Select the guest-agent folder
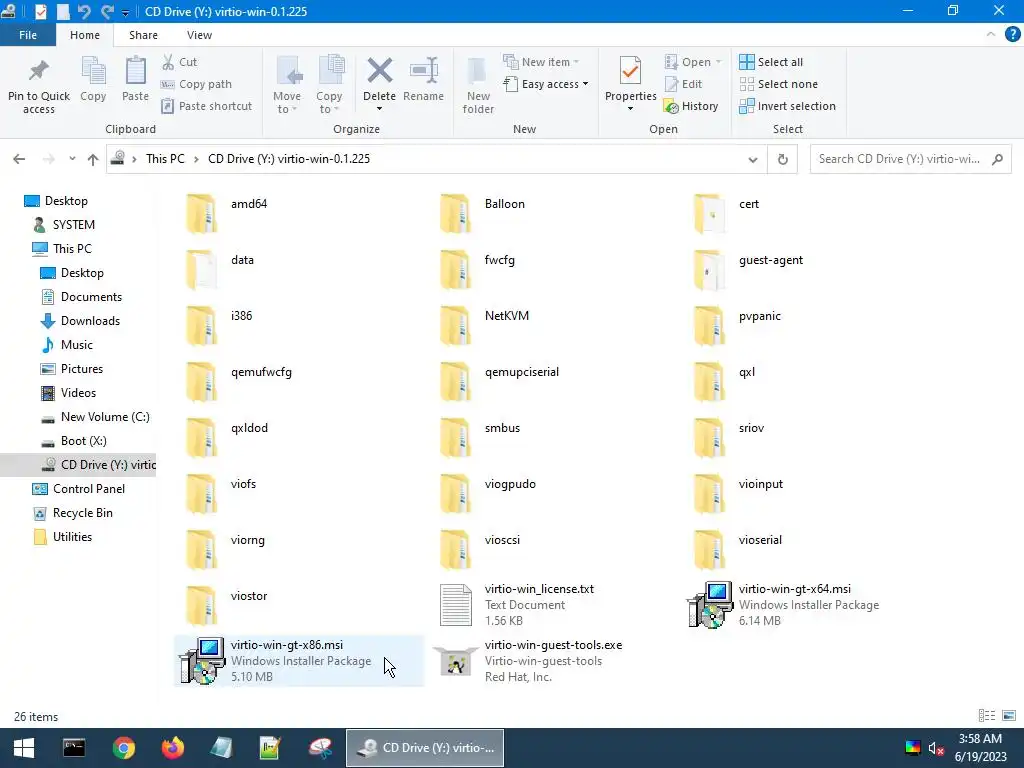Screen dimensions: 1024x768 [x=748, y=269]
